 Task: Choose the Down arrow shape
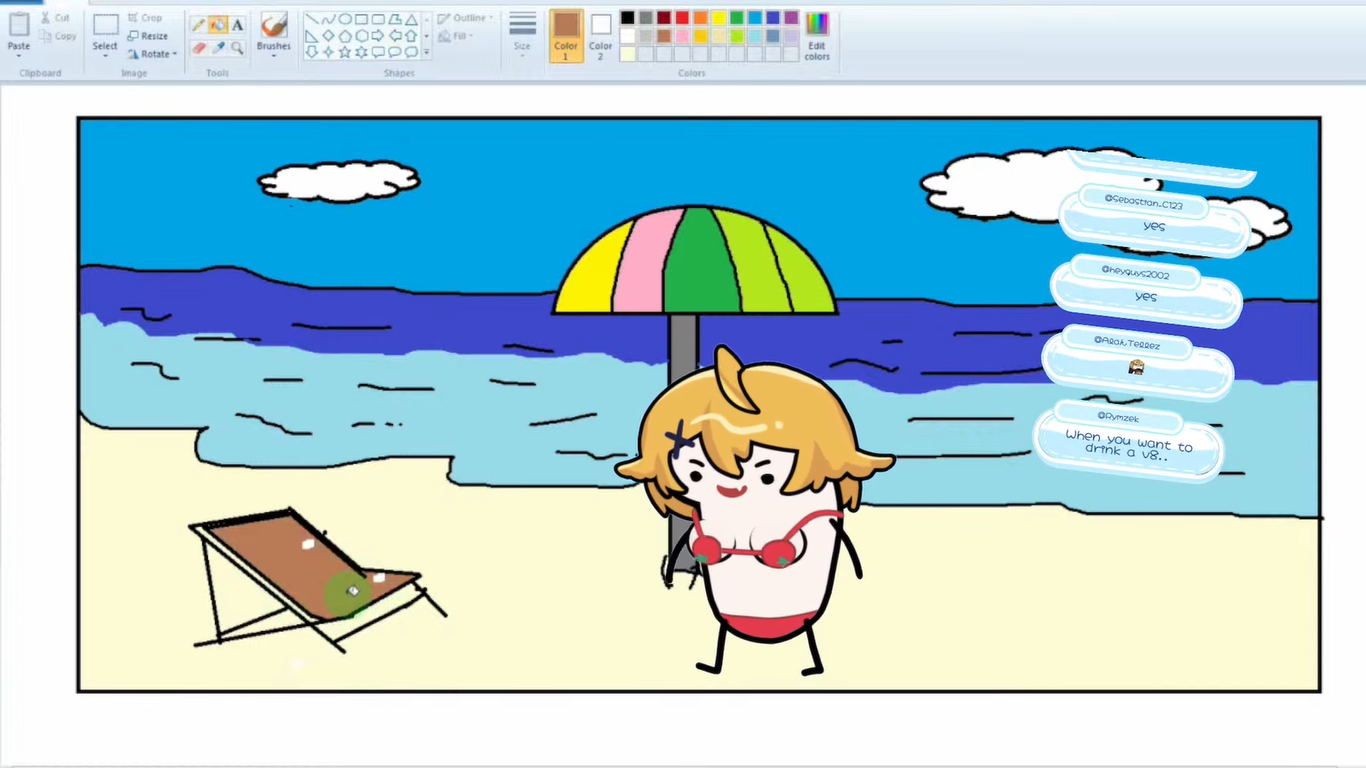point(312,52)
